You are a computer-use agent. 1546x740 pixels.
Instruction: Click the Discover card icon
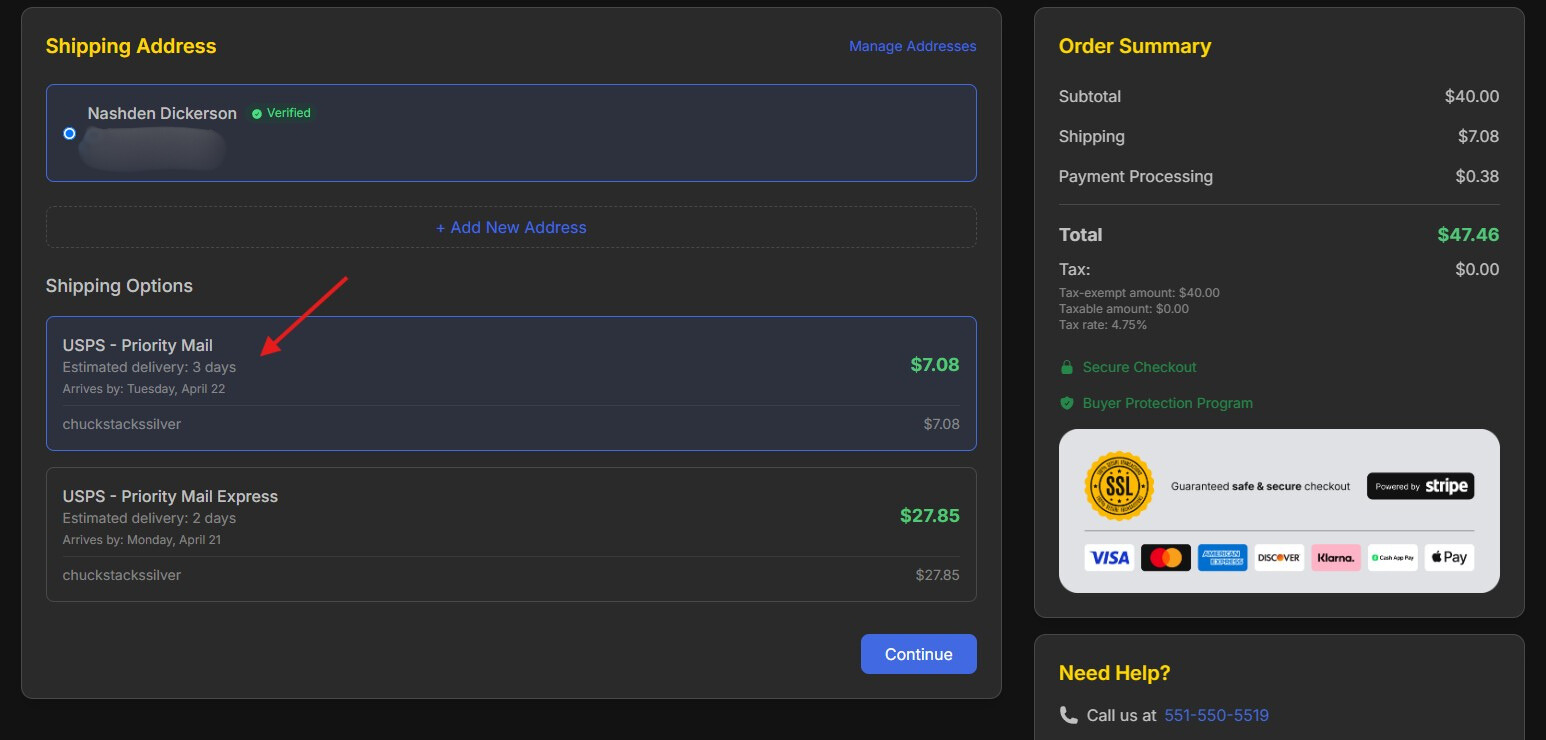[1279, 558]
